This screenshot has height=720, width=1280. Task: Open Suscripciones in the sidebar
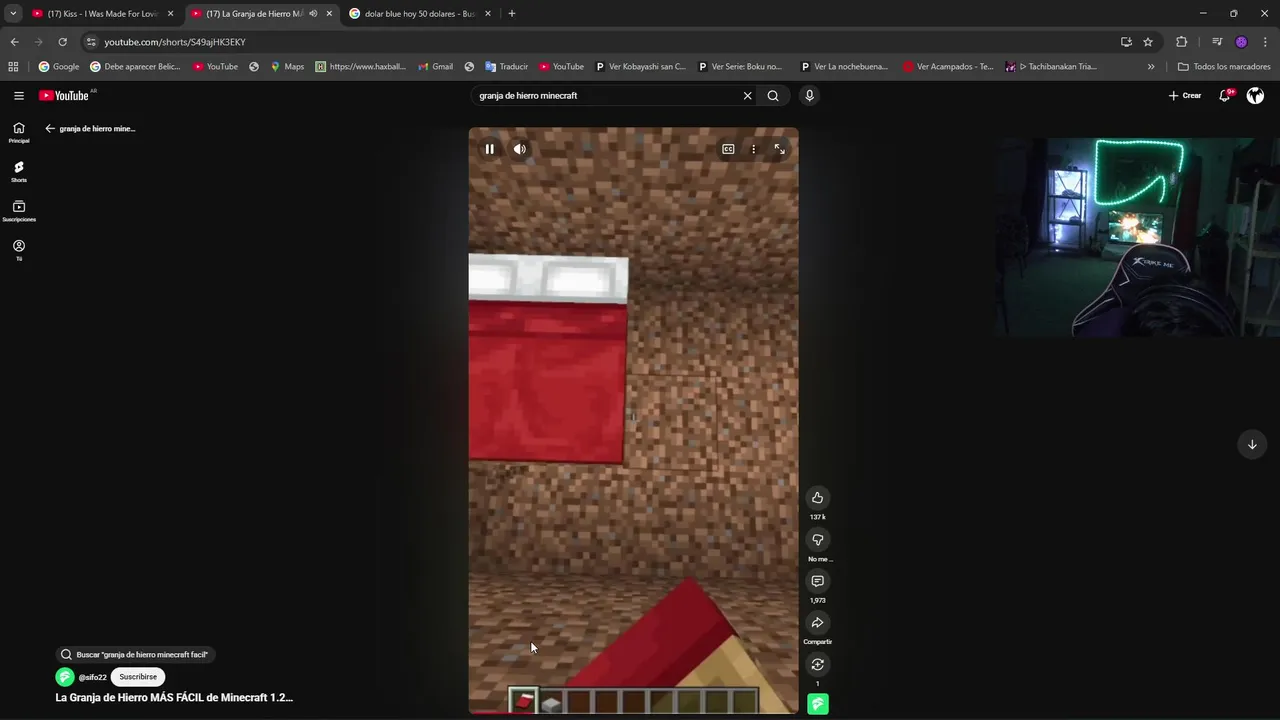pyautogui.click(x=19, y=211)
